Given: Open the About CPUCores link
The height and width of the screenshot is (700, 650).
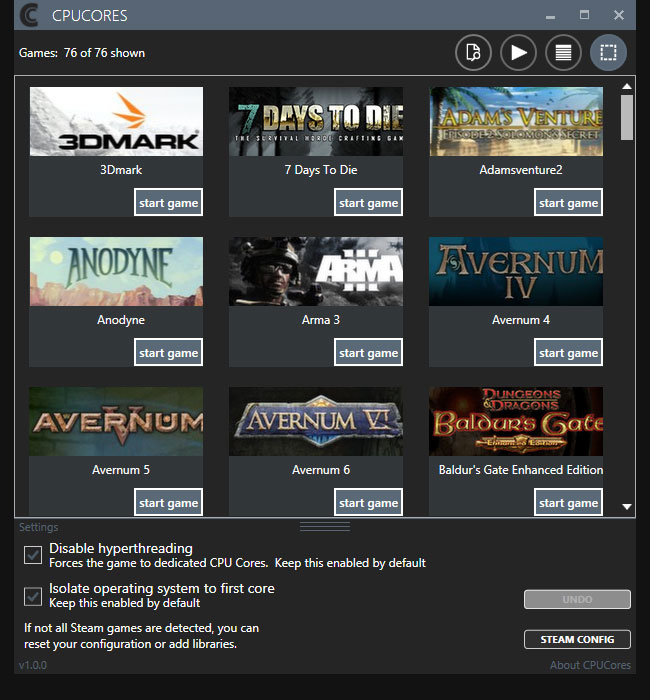Looking at the screenshot, I should coord(590,665).
